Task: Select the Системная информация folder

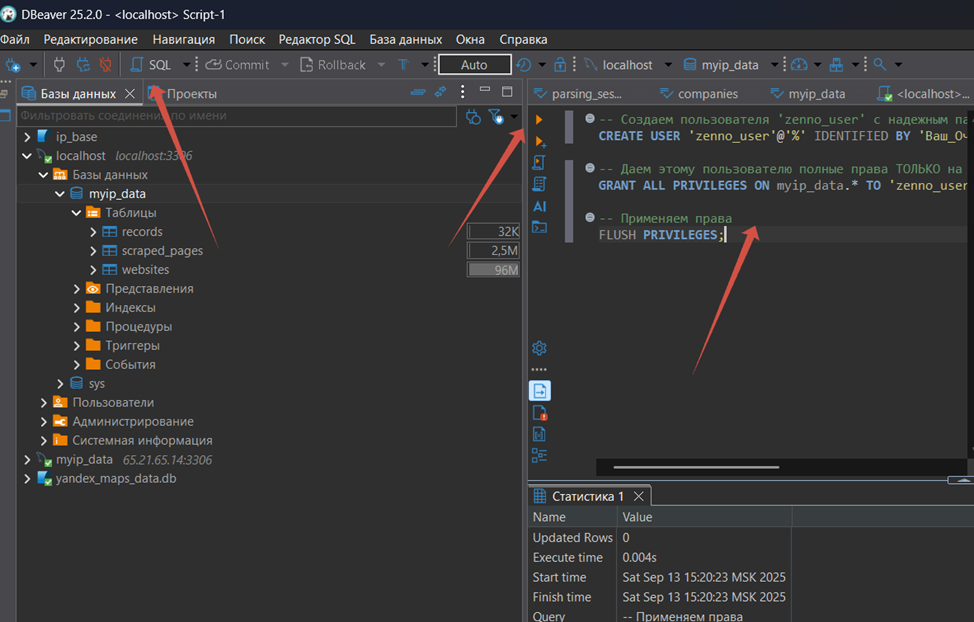Action: click(x=142, y=441)
